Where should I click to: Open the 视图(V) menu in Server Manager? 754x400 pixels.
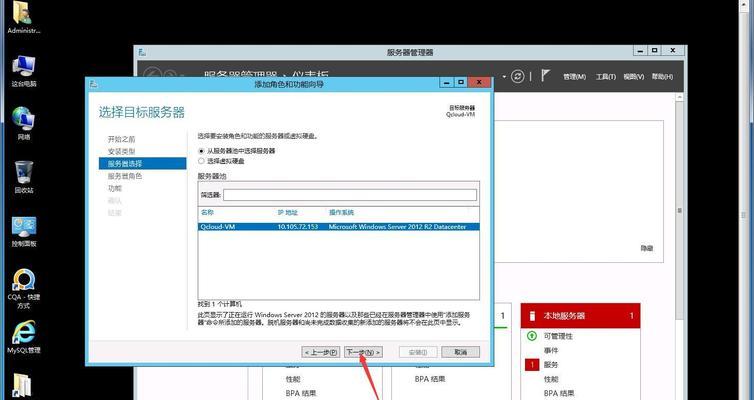tap(633, 77)
